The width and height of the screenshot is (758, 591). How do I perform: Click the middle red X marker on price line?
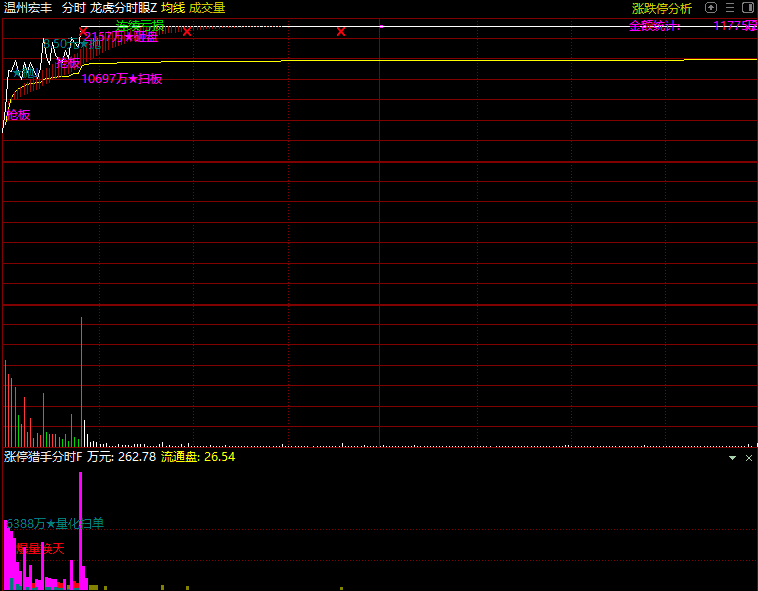pos(187,32)
